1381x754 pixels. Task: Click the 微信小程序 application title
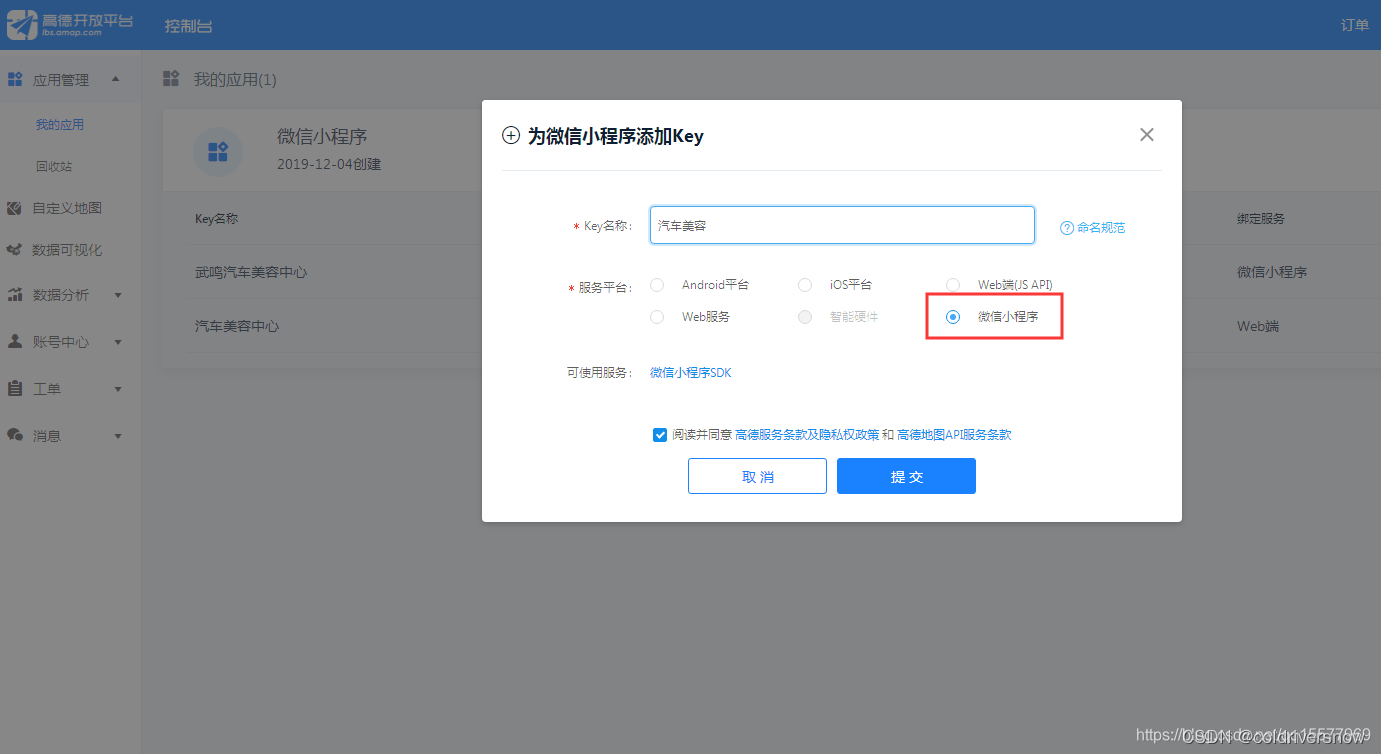click(322, 137)
